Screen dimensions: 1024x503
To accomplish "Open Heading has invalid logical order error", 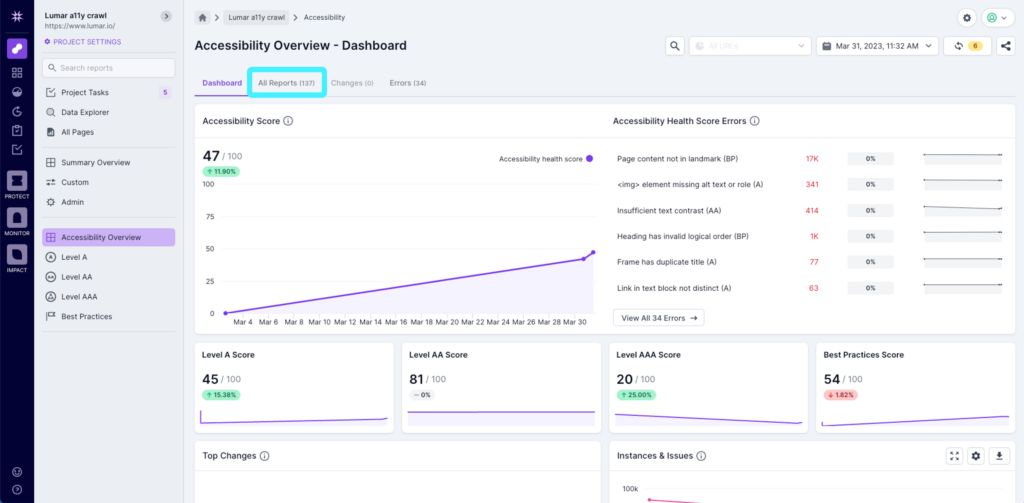I will tap(682, 236).
